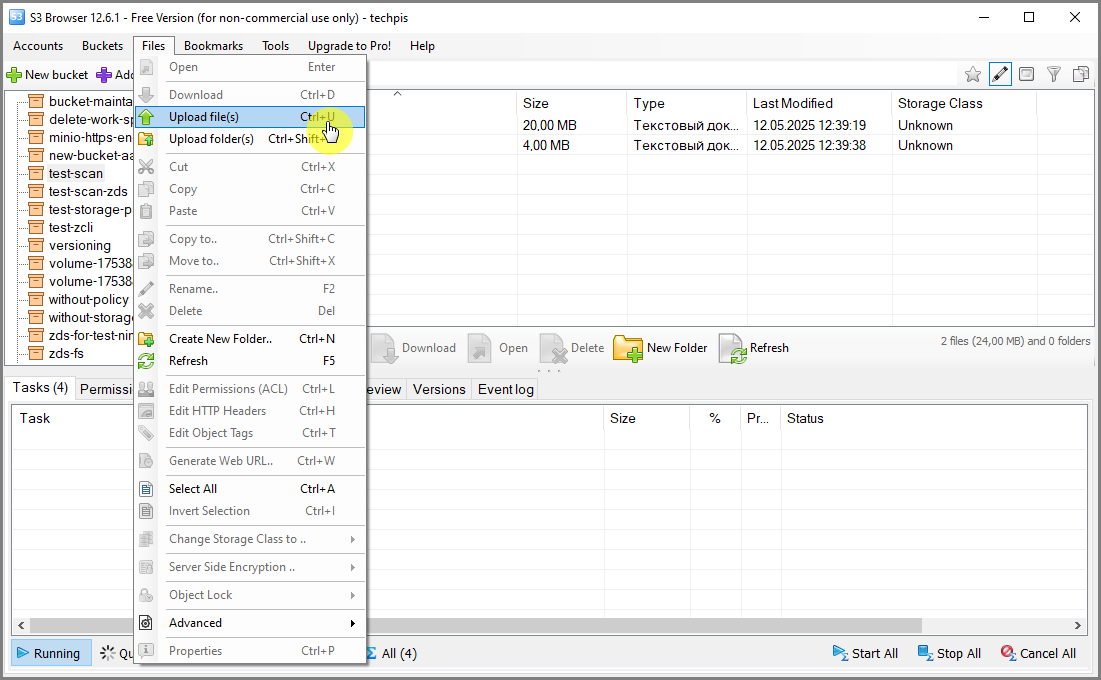
Task: Click the tasks horizontal scrollbar thumb
Action: pos(476,625)
